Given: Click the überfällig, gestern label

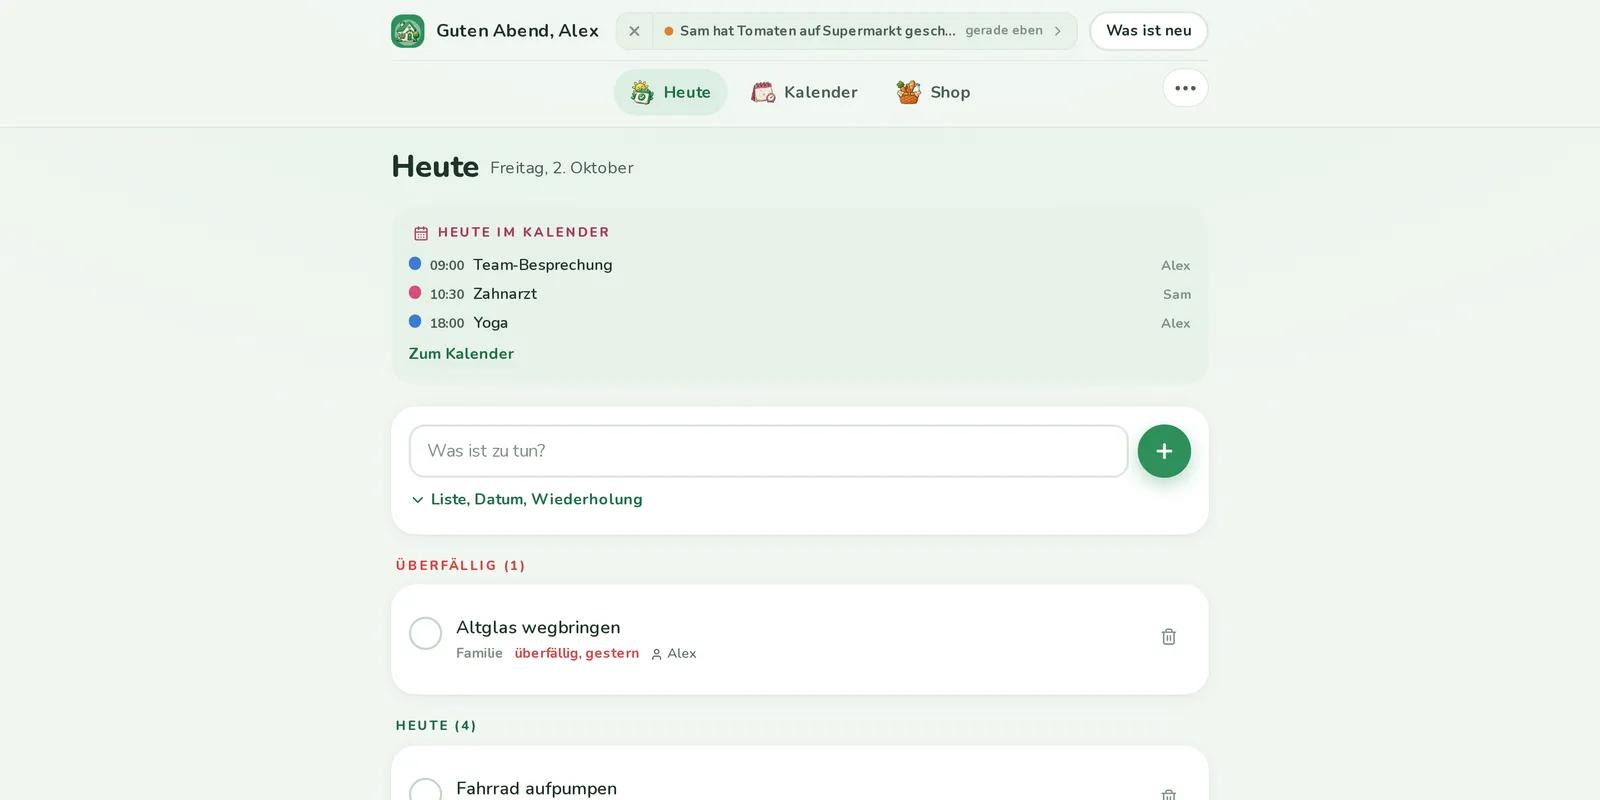Looking at the screenshot, I should coord(577,653).
